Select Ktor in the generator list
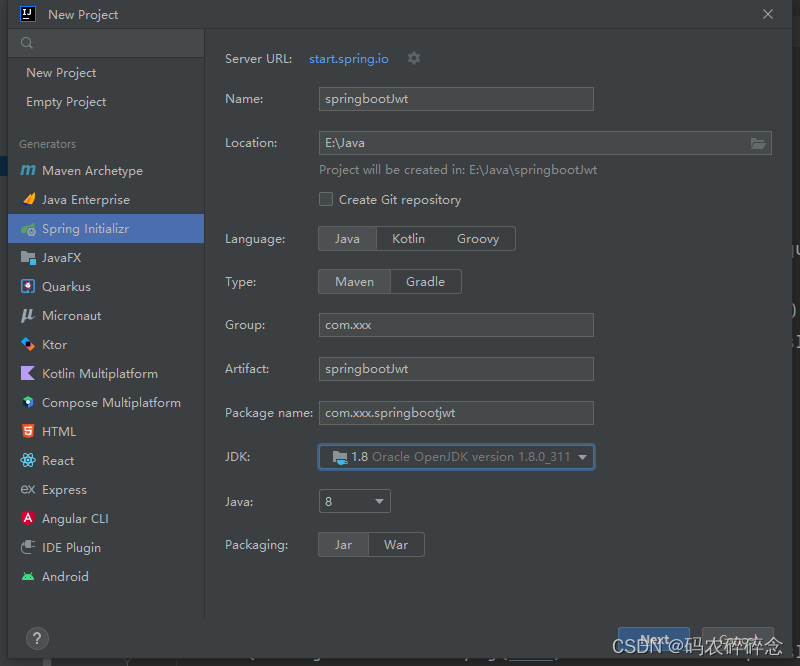This screenshot has height=666, width=800. click(106, 344)
